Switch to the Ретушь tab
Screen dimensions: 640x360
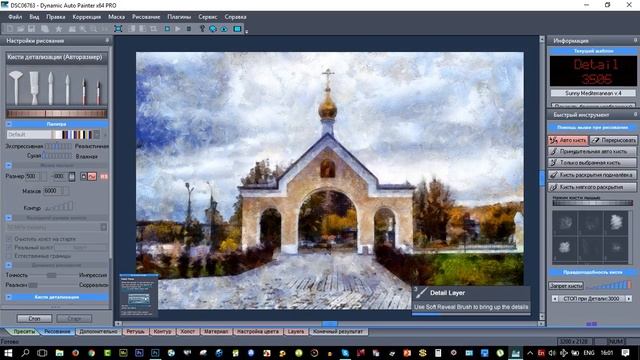pos(135,331)
